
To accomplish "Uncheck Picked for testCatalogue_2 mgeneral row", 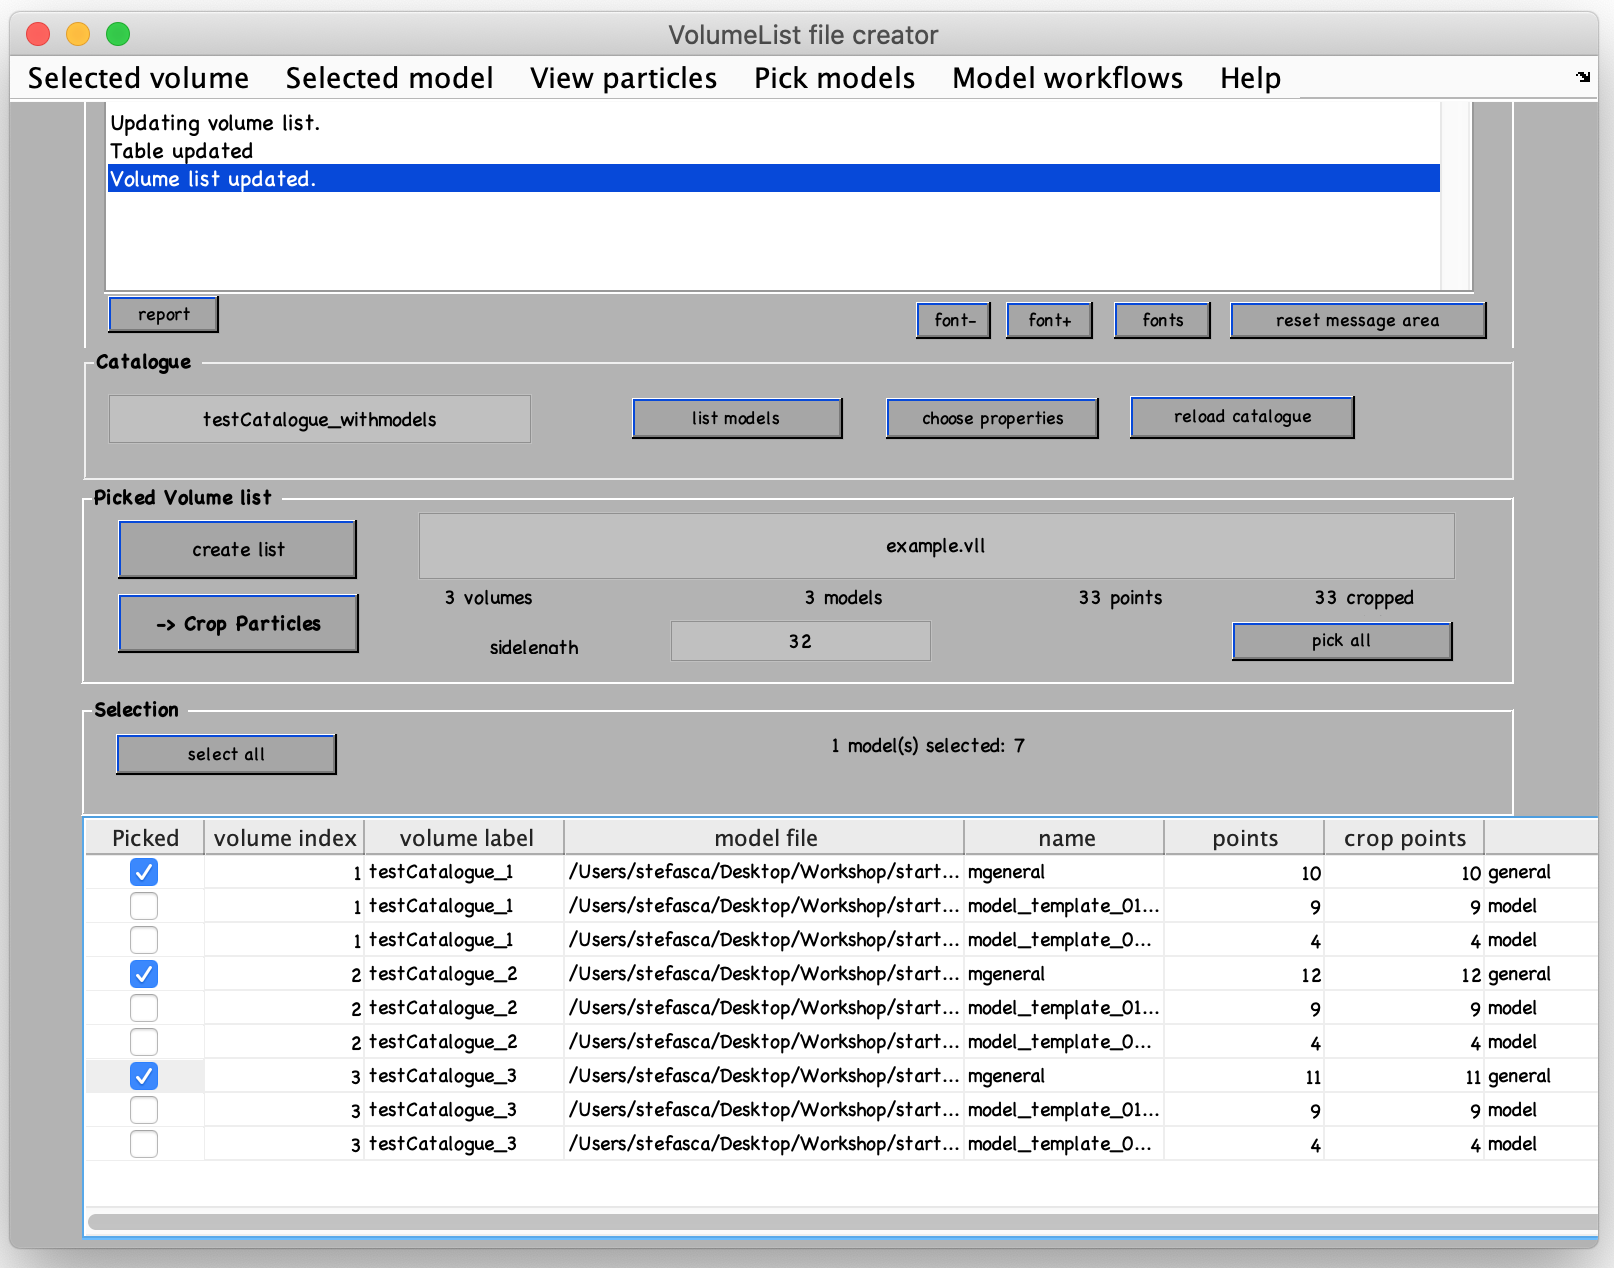I will [x=144, y=974].
